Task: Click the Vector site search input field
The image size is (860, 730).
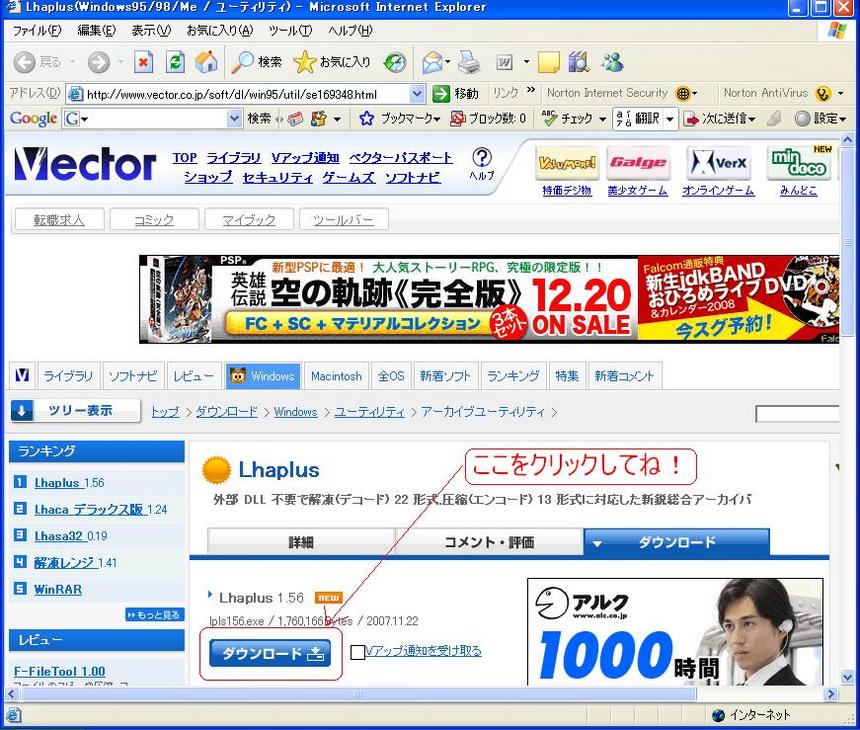Action: click(x=797, y=414)
